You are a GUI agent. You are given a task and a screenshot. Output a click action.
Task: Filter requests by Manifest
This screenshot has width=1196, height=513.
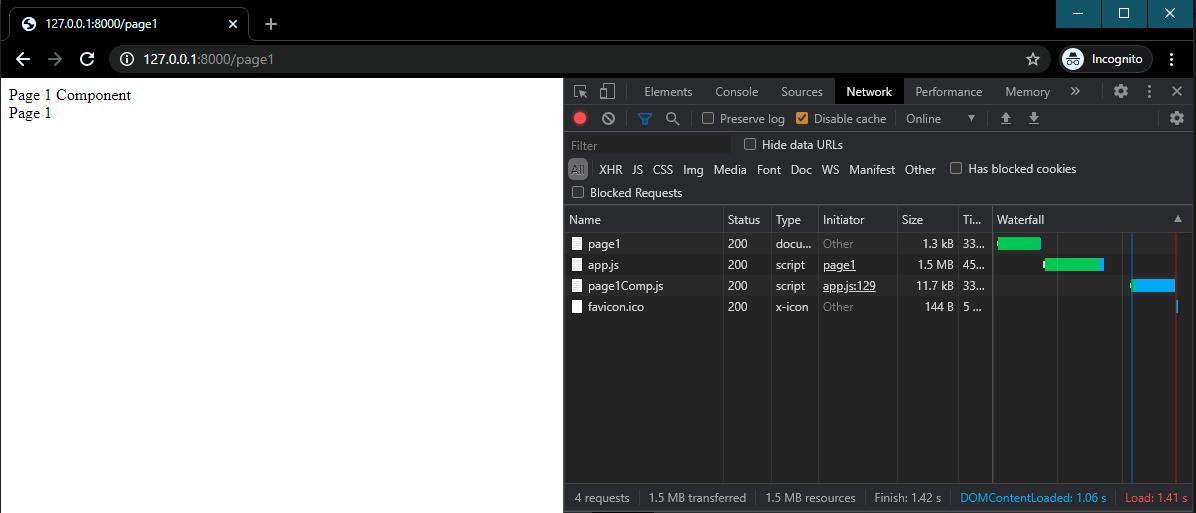click(x=872, y=169)
